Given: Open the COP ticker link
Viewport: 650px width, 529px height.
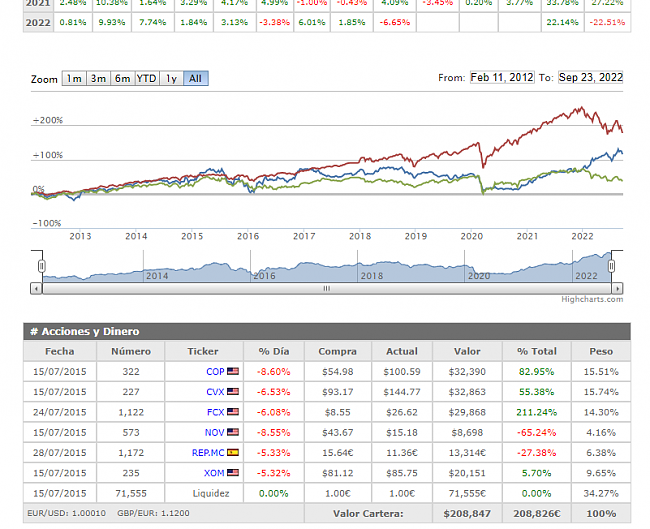Looking at the screenshot, I should click(215, 371).
